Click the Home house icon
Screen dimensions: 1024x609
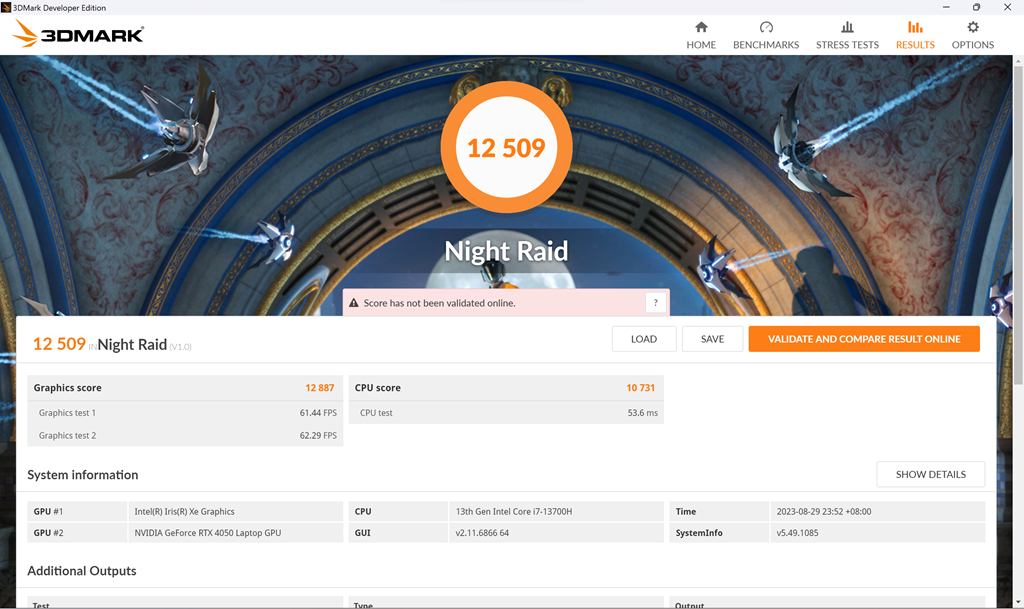701,27
